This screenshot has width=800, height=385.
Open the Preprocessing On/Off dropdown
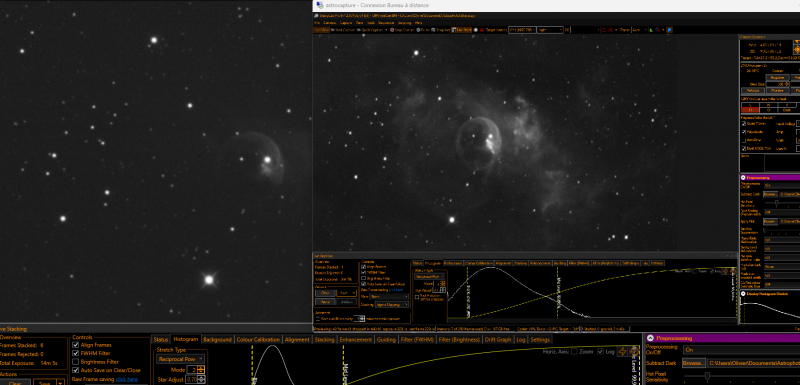741,350
